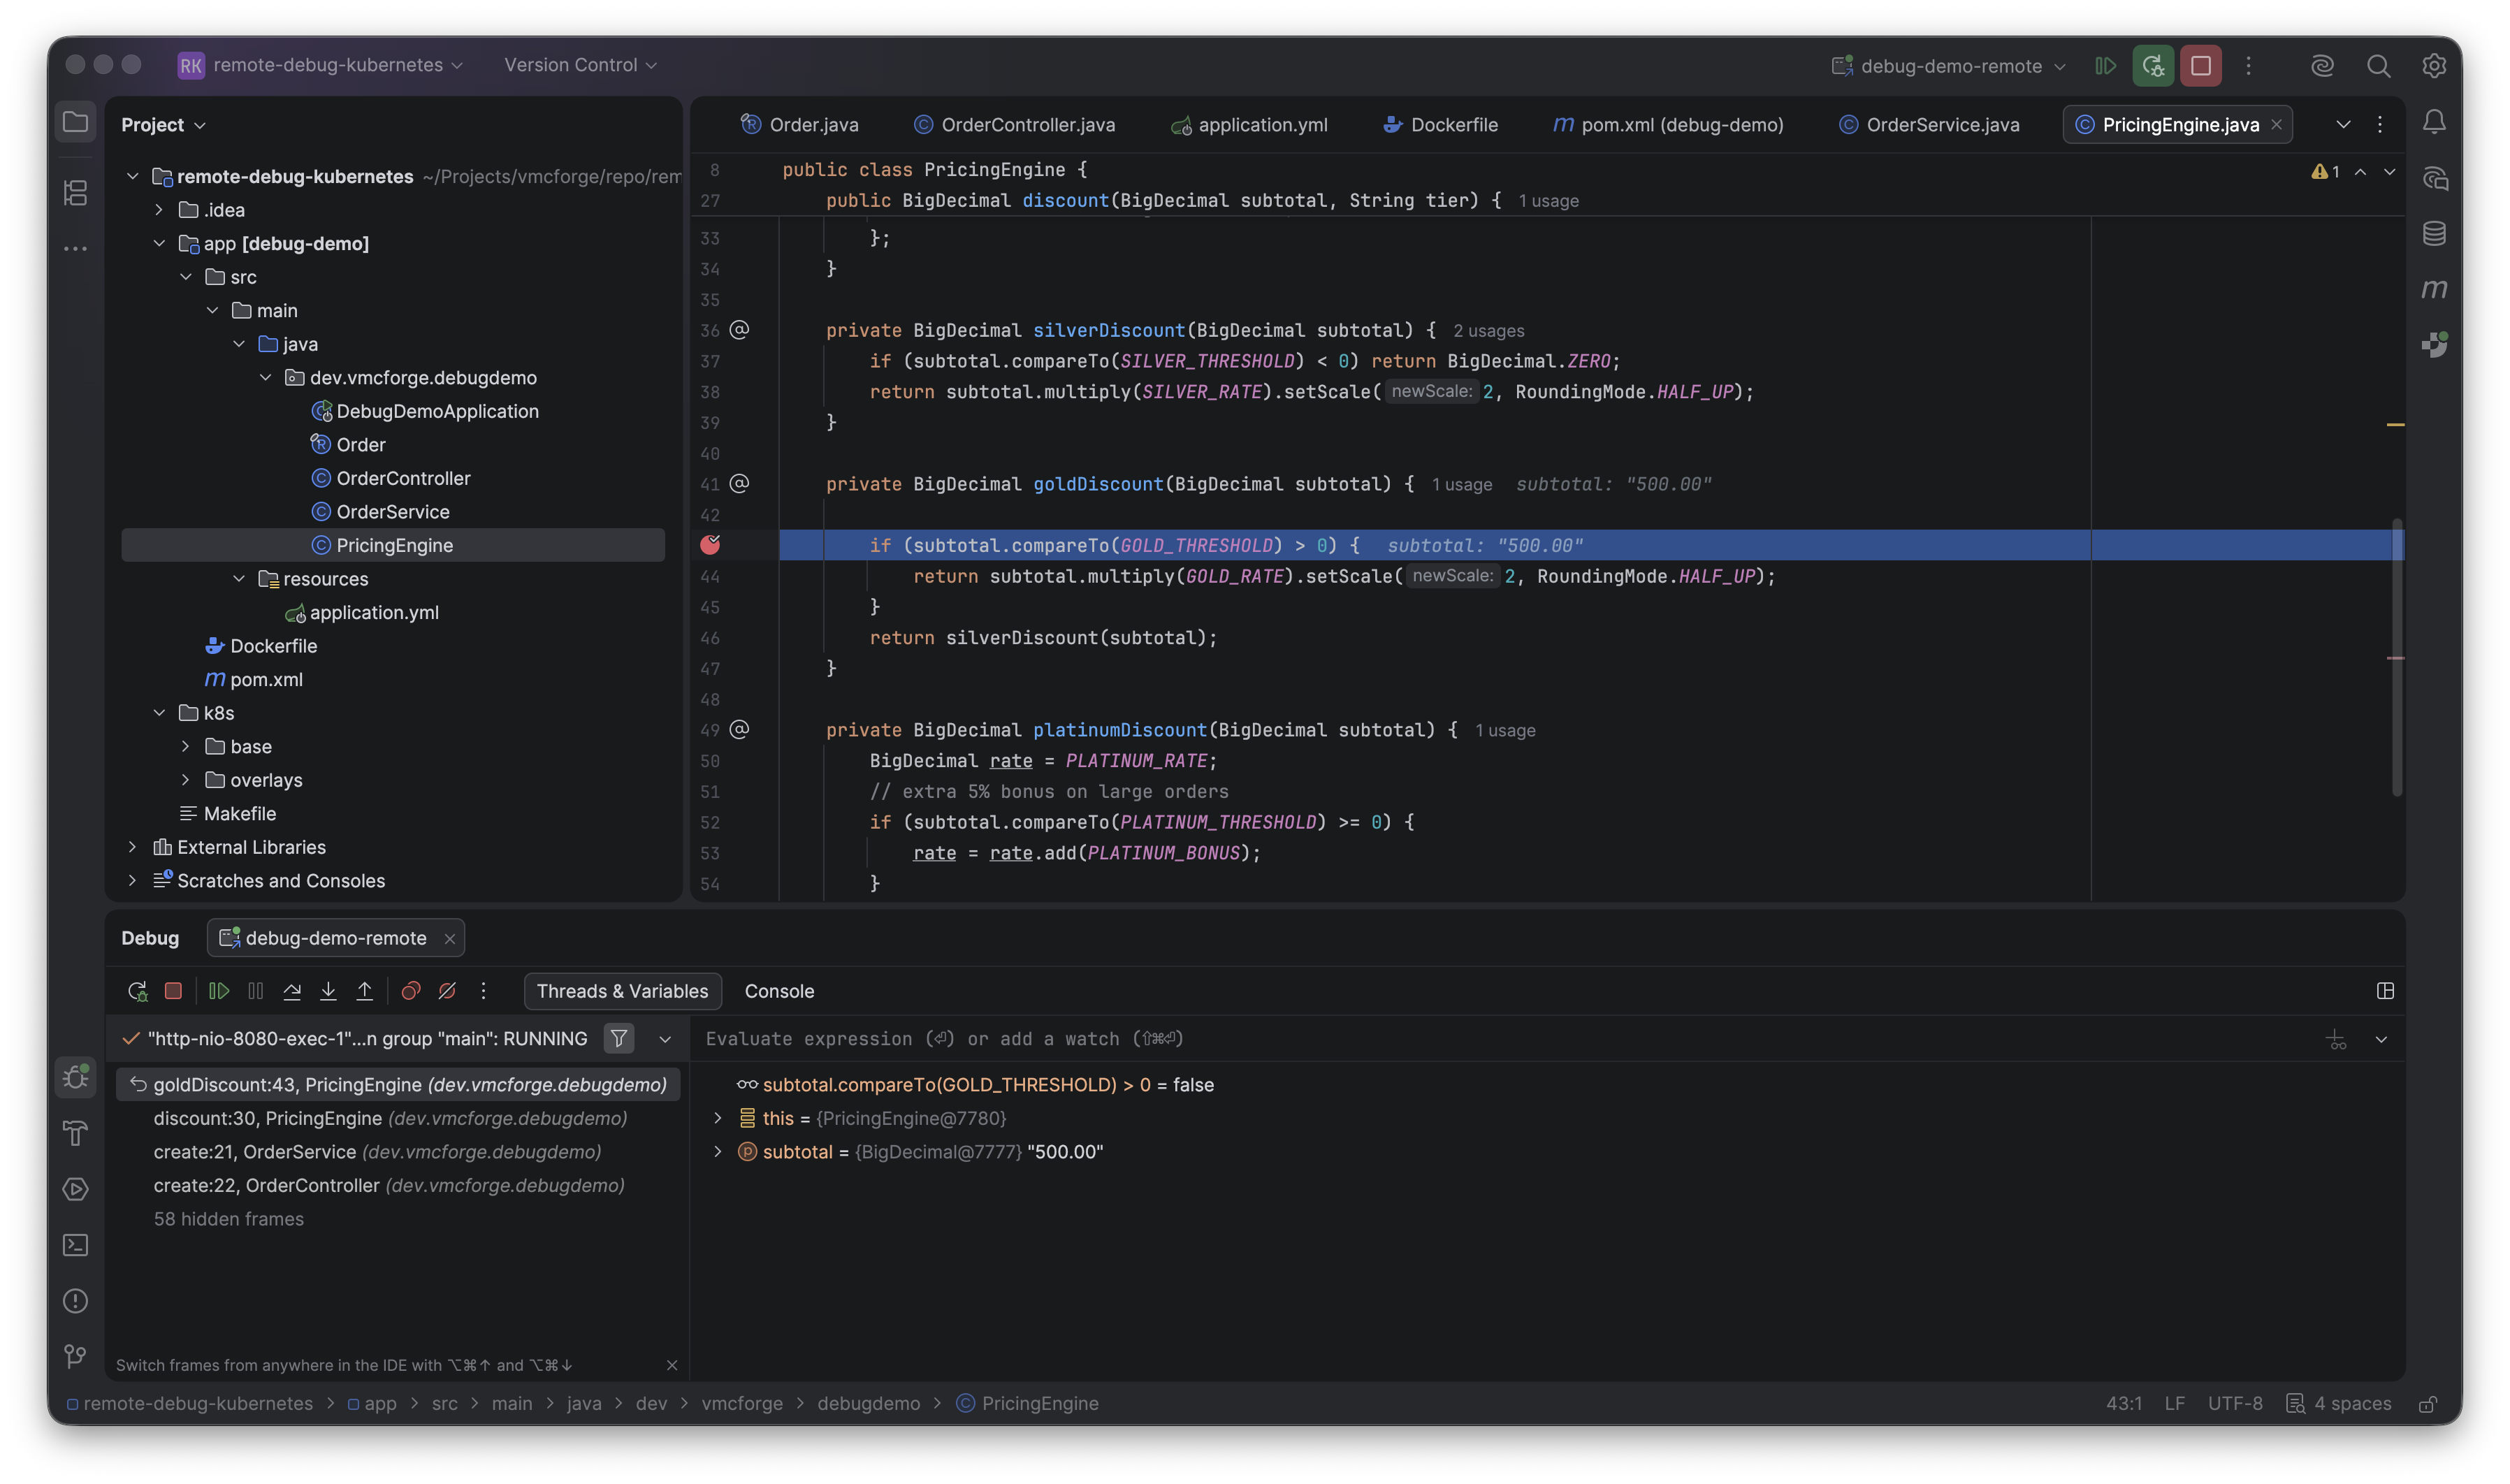
Task: Open the Problems tool window
Action: click(x=75, y=1301)
